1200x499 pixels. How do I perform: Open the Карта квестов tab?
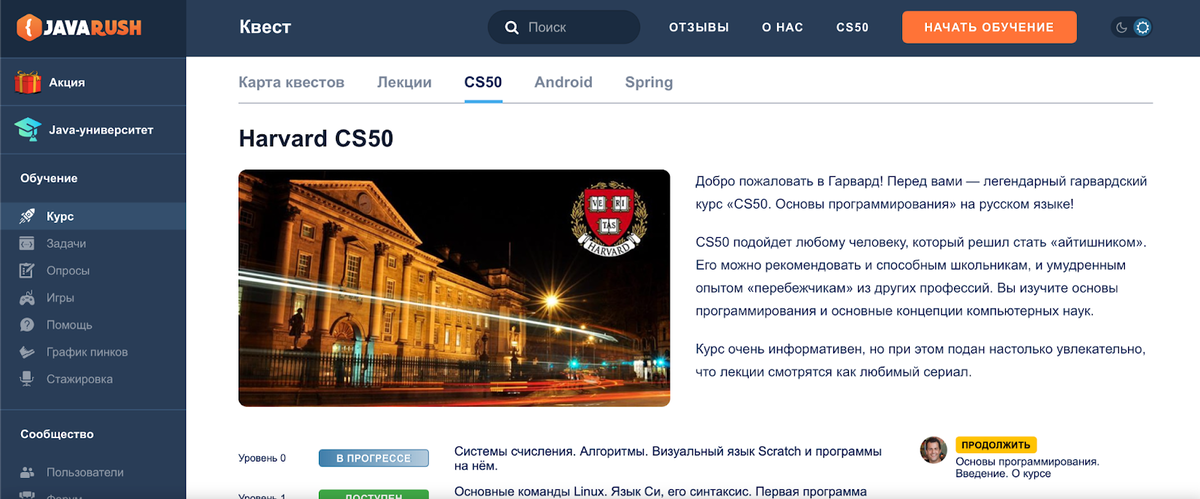291,82
